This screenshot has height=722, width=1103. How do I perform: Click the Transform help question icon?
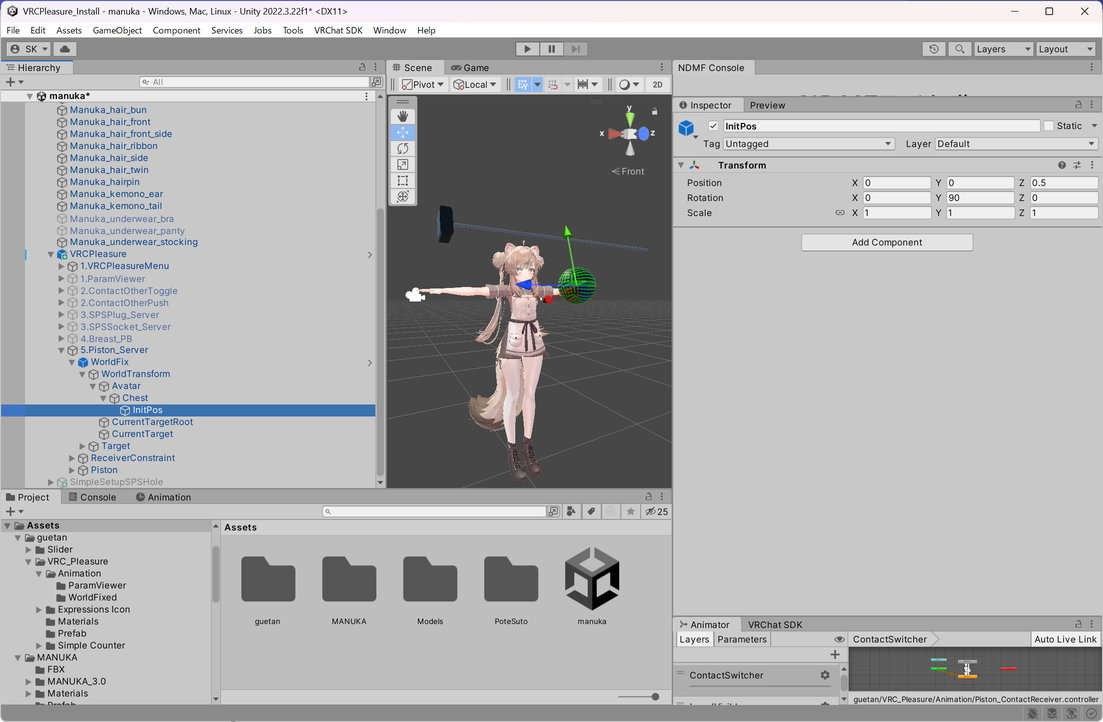[x=1061, y=165]
